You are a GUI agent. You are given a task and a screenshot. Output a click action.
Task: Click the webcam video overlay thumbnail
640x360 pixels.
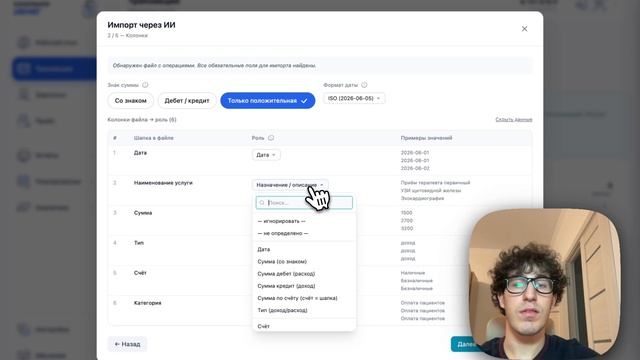545,284
